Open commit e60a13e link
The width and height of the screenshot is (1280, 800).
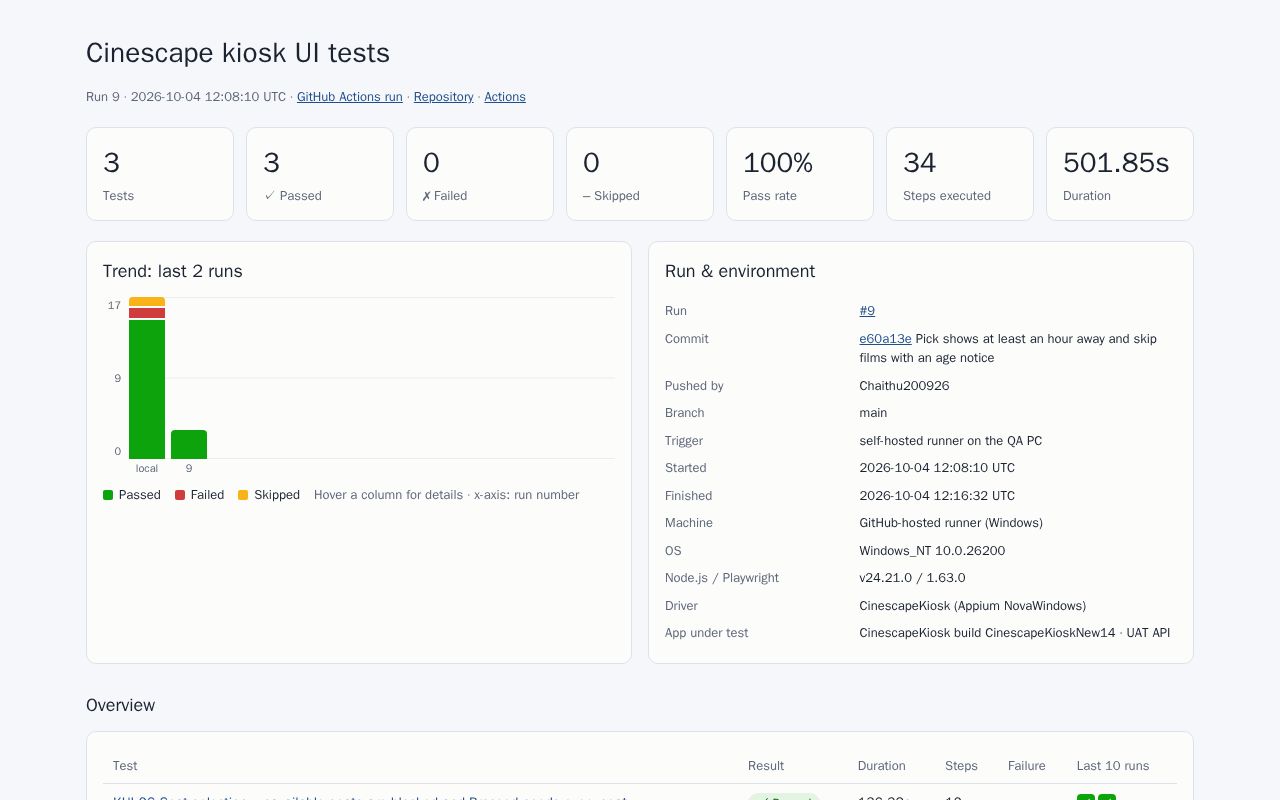pyautogui.click(x=885, y=339)
